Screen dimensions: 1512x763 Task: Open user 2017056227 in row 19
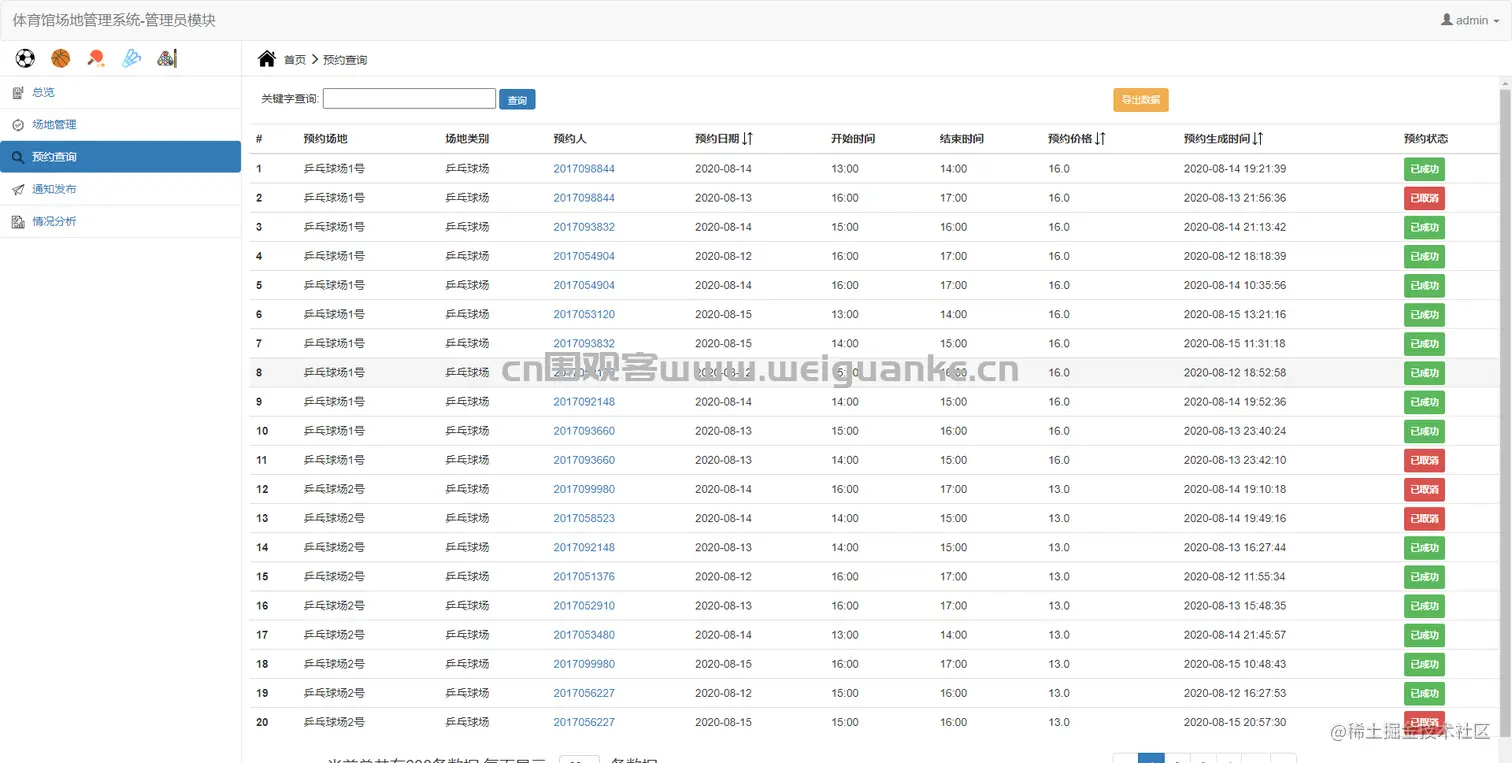[x=584, y=693]
